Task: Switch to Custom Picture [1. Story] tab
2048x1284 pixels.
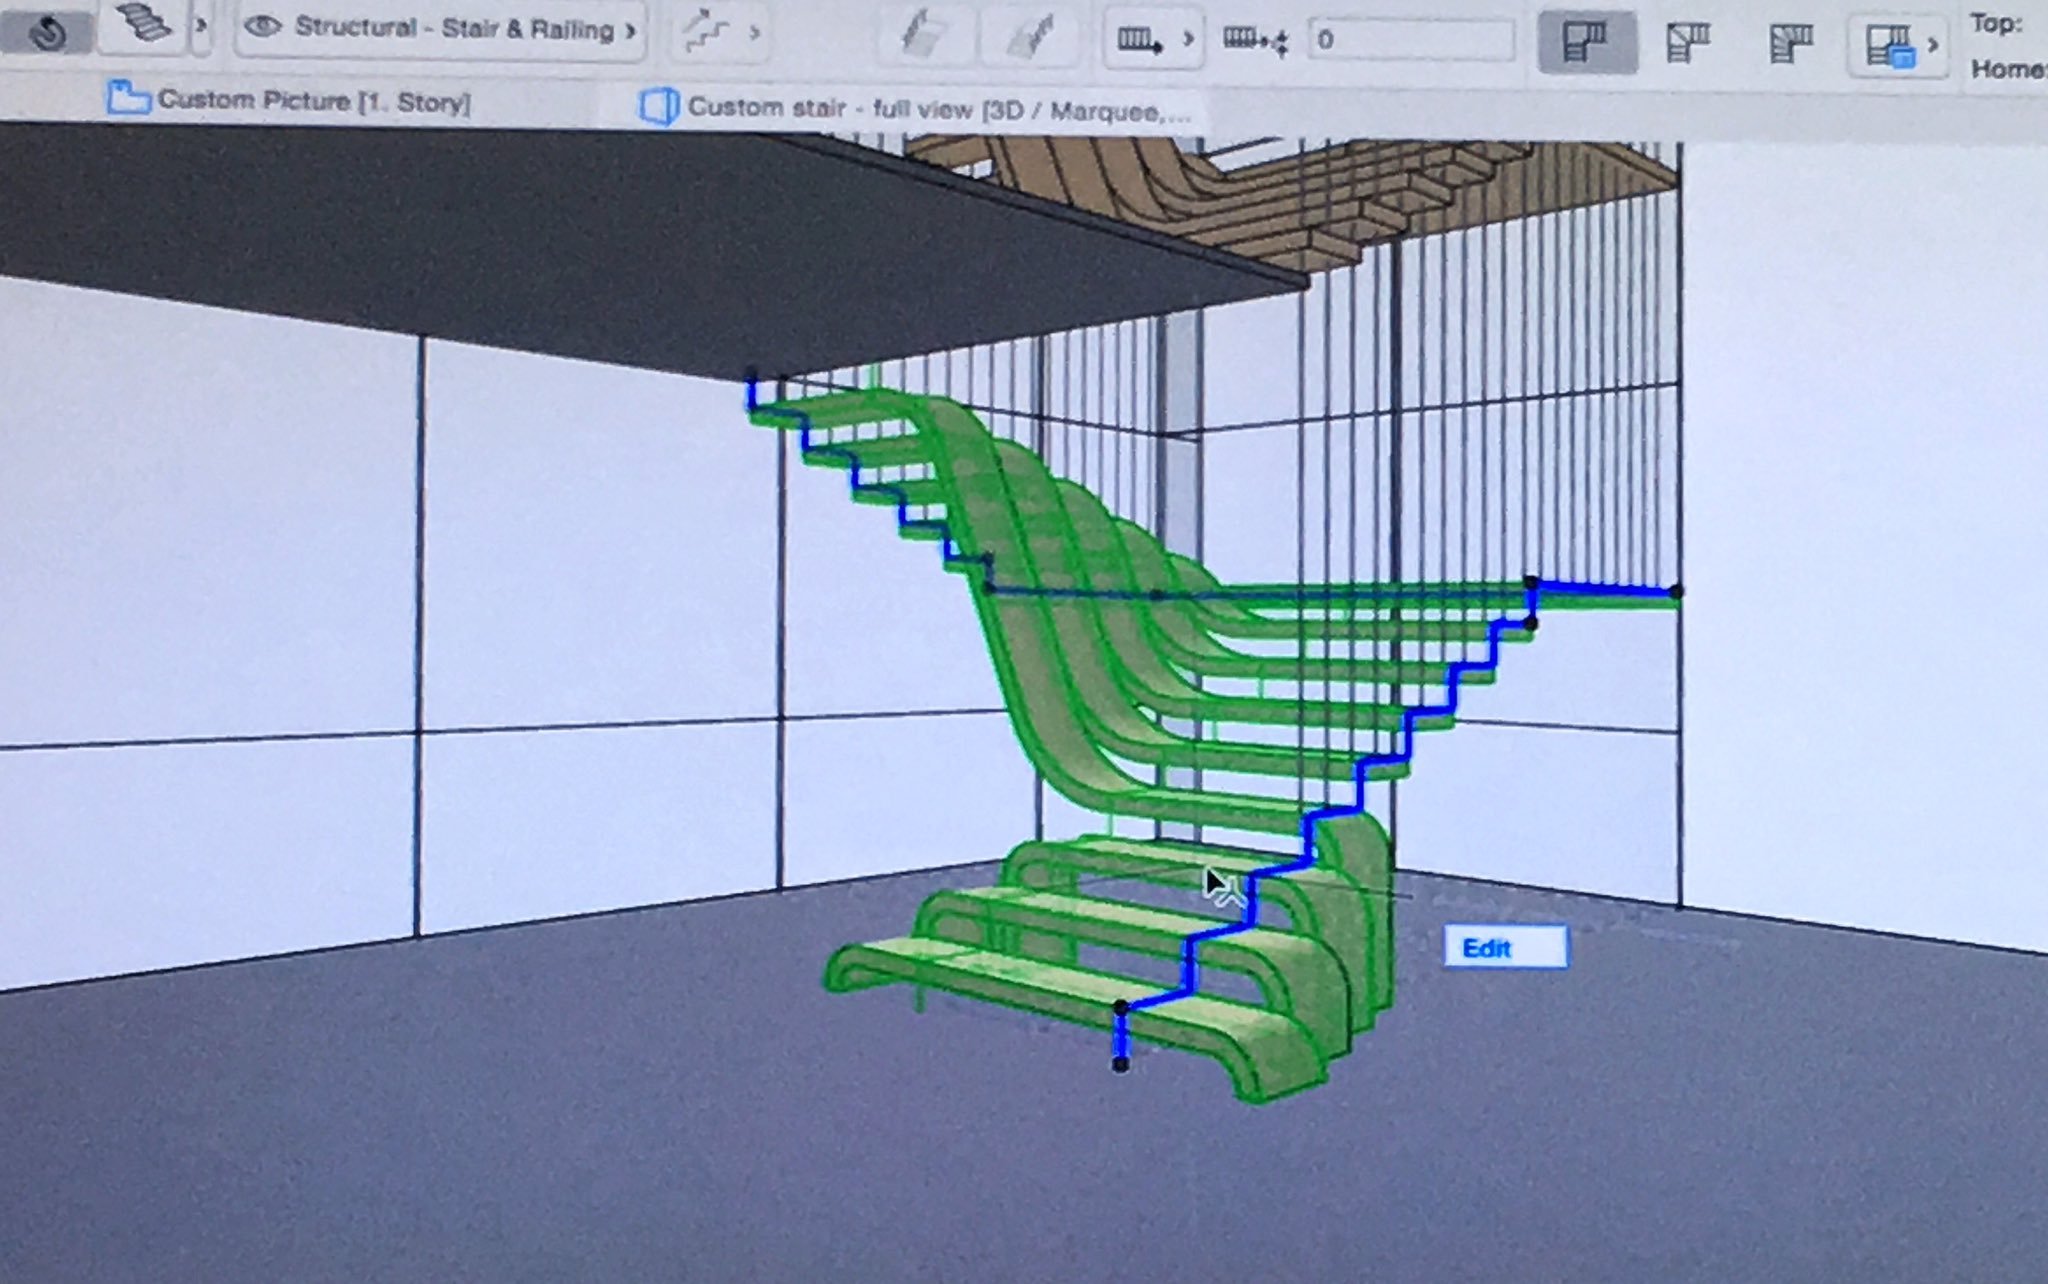Action: click(290, 100)
